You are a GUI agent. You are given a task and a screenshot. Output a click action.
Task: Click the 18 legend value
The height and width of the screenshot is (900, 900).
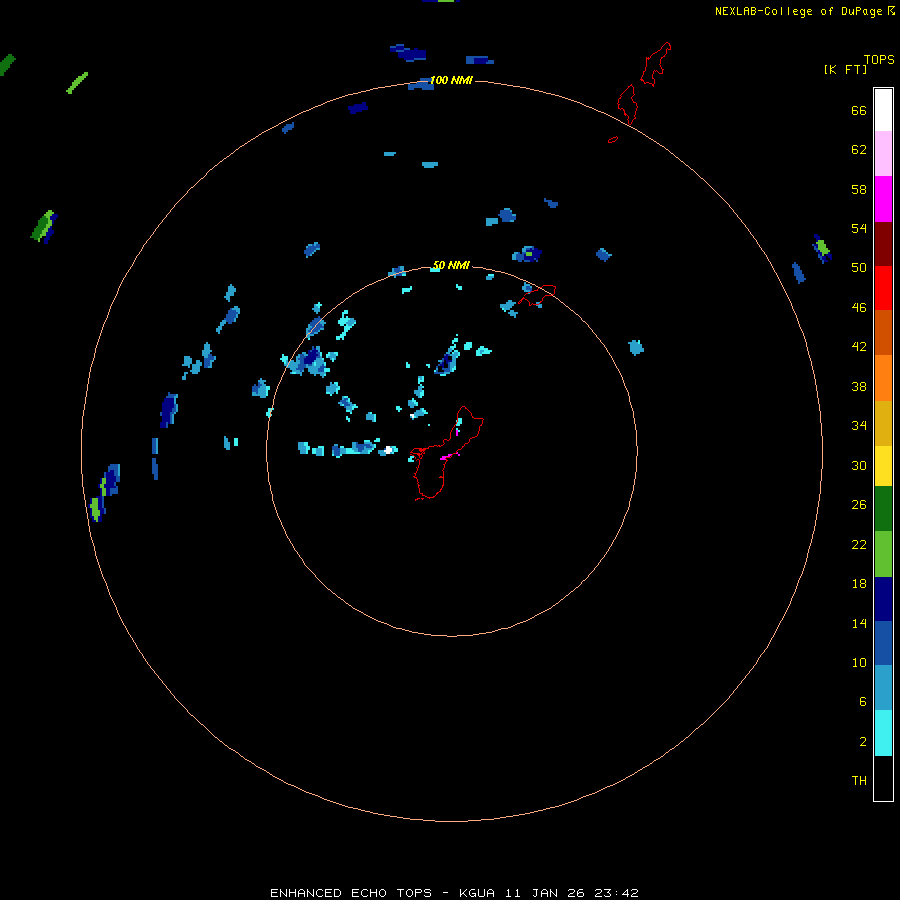(x=859, y=584)
